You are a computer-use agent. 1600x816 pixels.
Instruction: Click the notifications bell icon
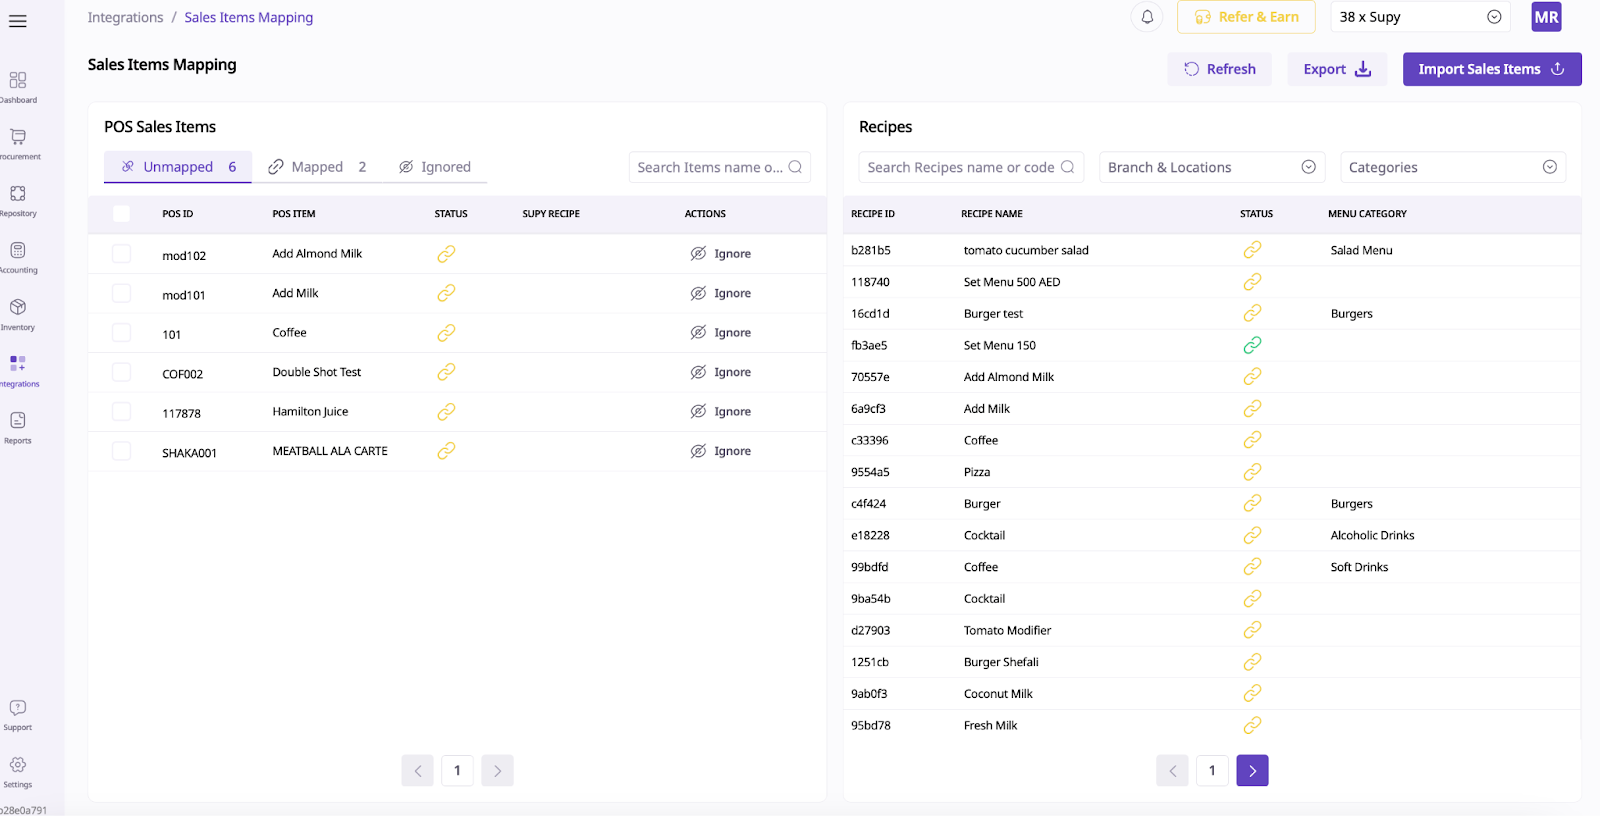pyautogui.click(x=1147, y=17)
